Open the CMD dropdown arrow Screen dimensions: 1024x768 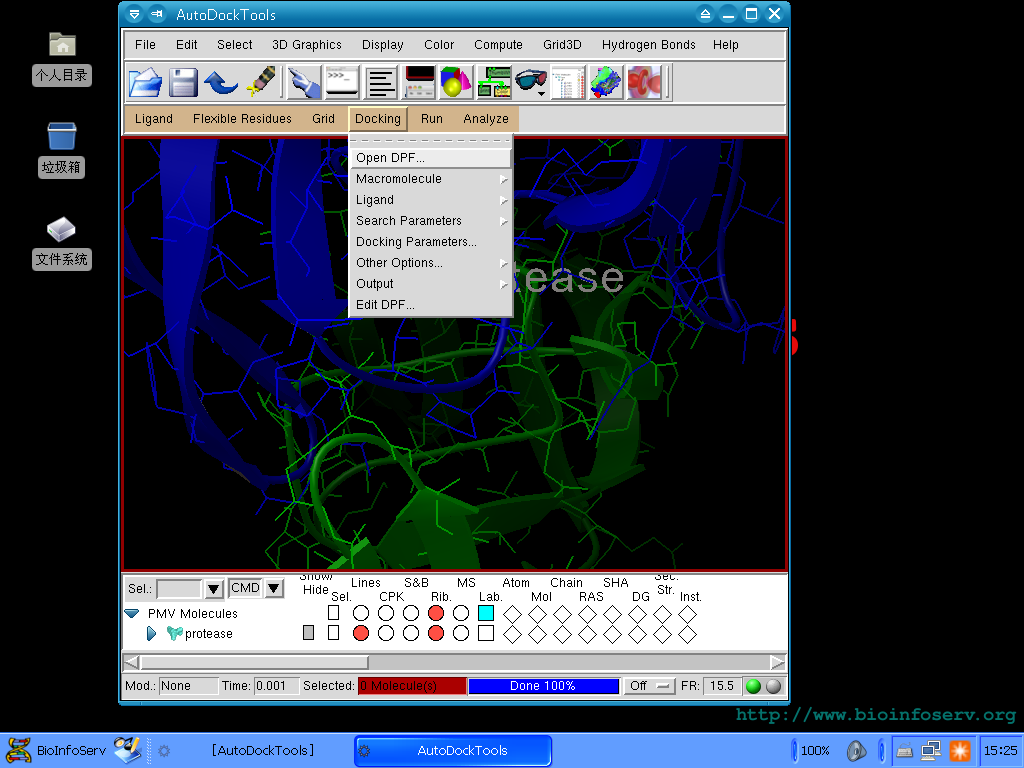(x=274, y=588)
